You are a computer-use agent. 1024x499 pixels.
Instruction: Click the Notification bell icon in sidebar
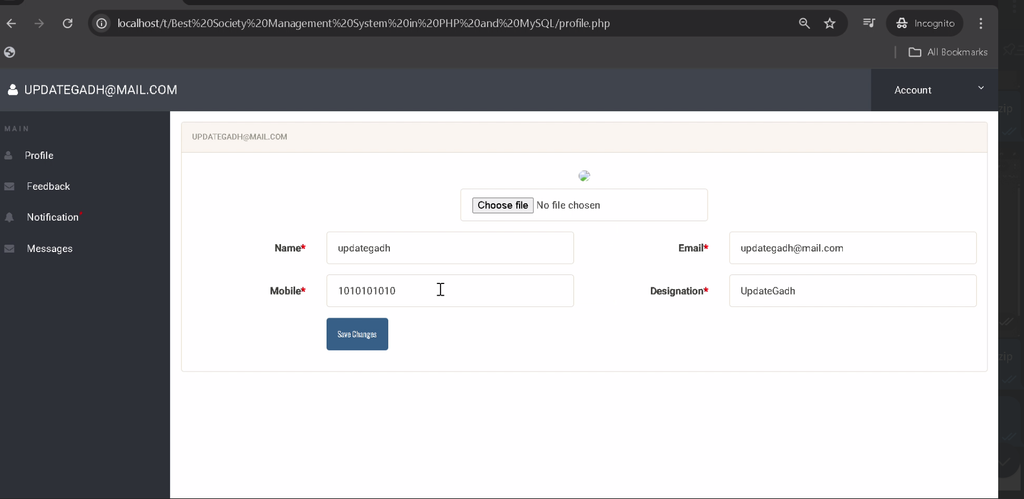coord(9,217)
